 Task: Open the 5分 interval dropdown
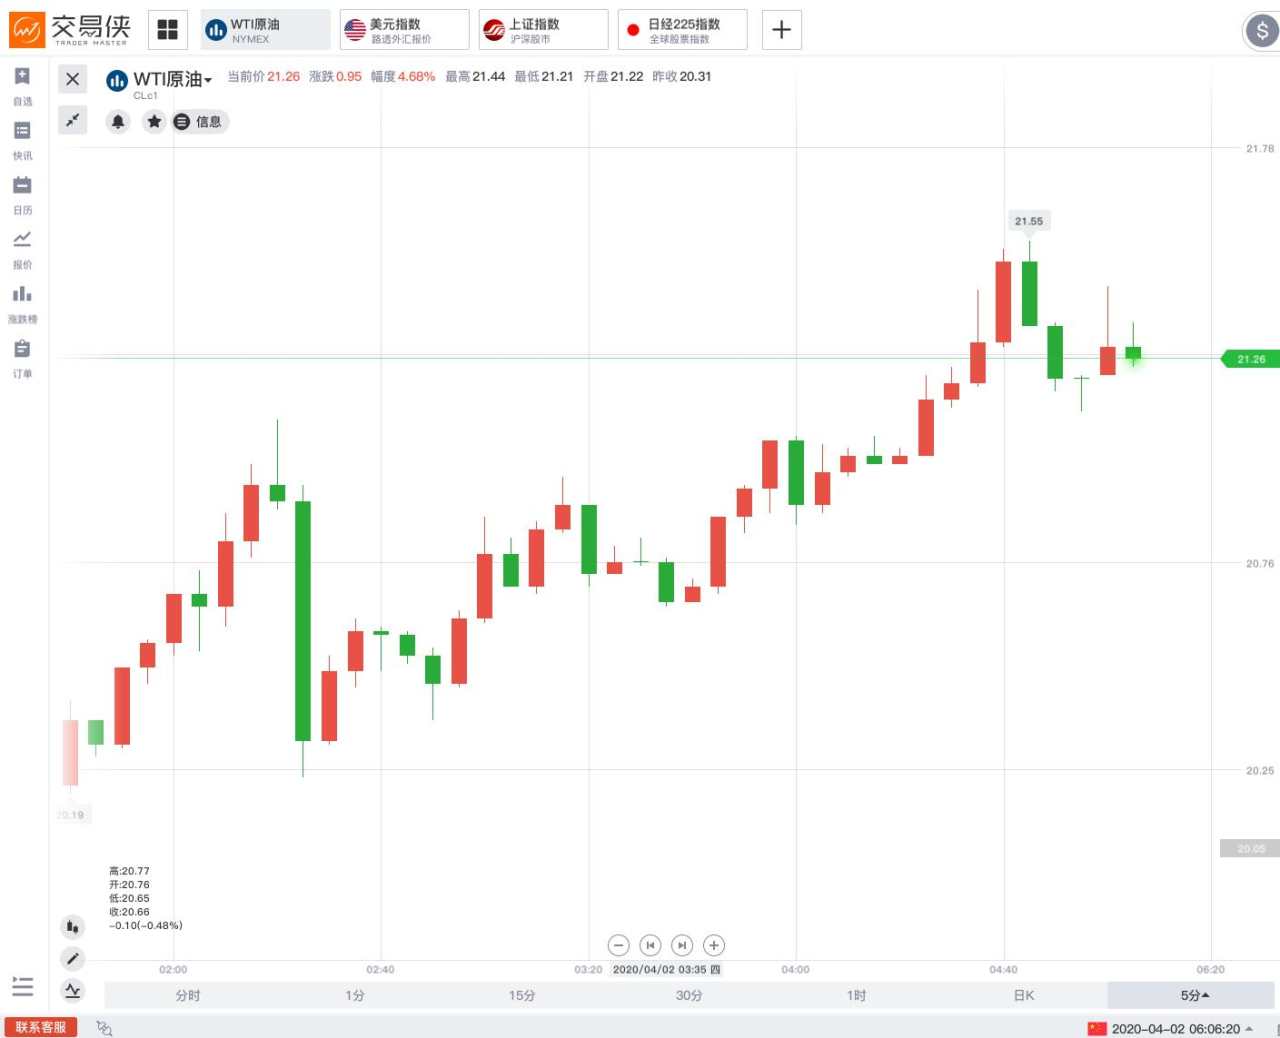(x=1194, y=996)
